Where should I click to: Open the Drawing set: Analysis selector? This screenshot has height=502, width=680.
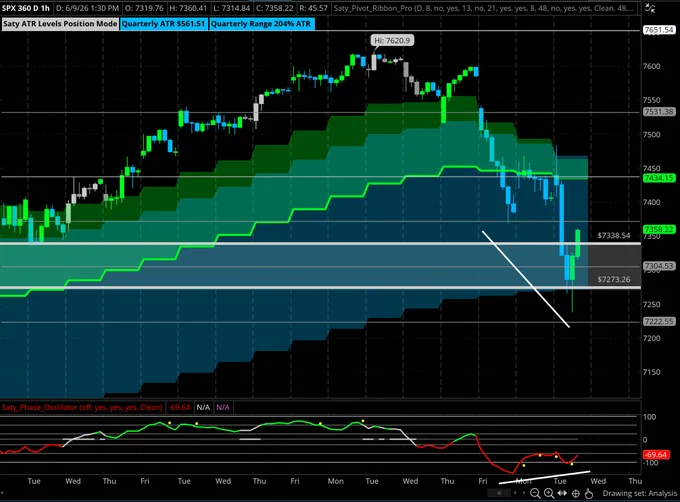[639, 493]
